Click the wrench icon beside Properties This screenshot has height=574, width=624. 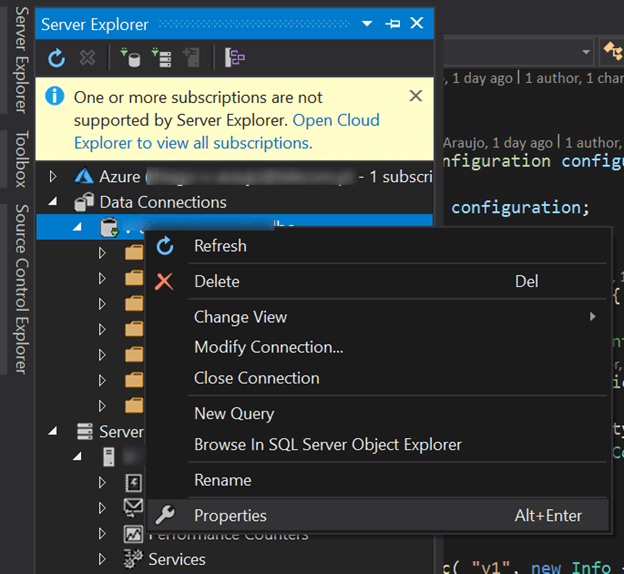166,515
